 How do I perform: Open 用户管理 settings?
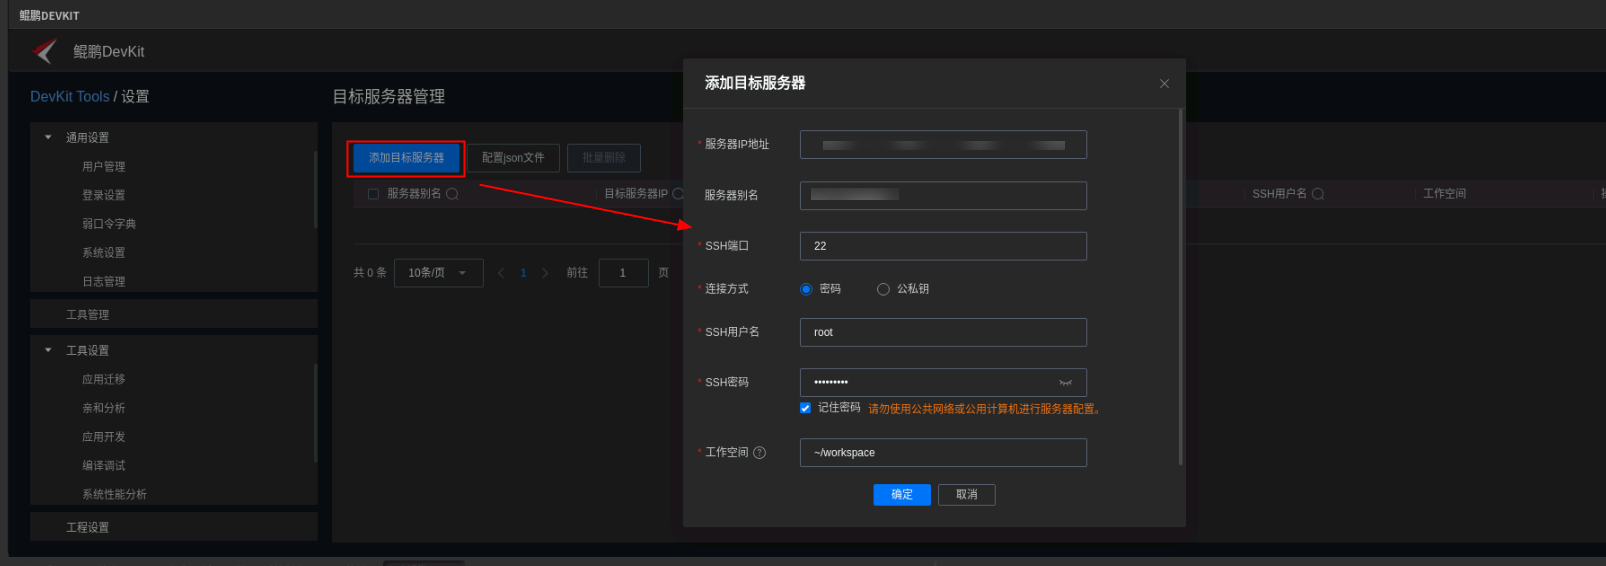click(104, 167)
